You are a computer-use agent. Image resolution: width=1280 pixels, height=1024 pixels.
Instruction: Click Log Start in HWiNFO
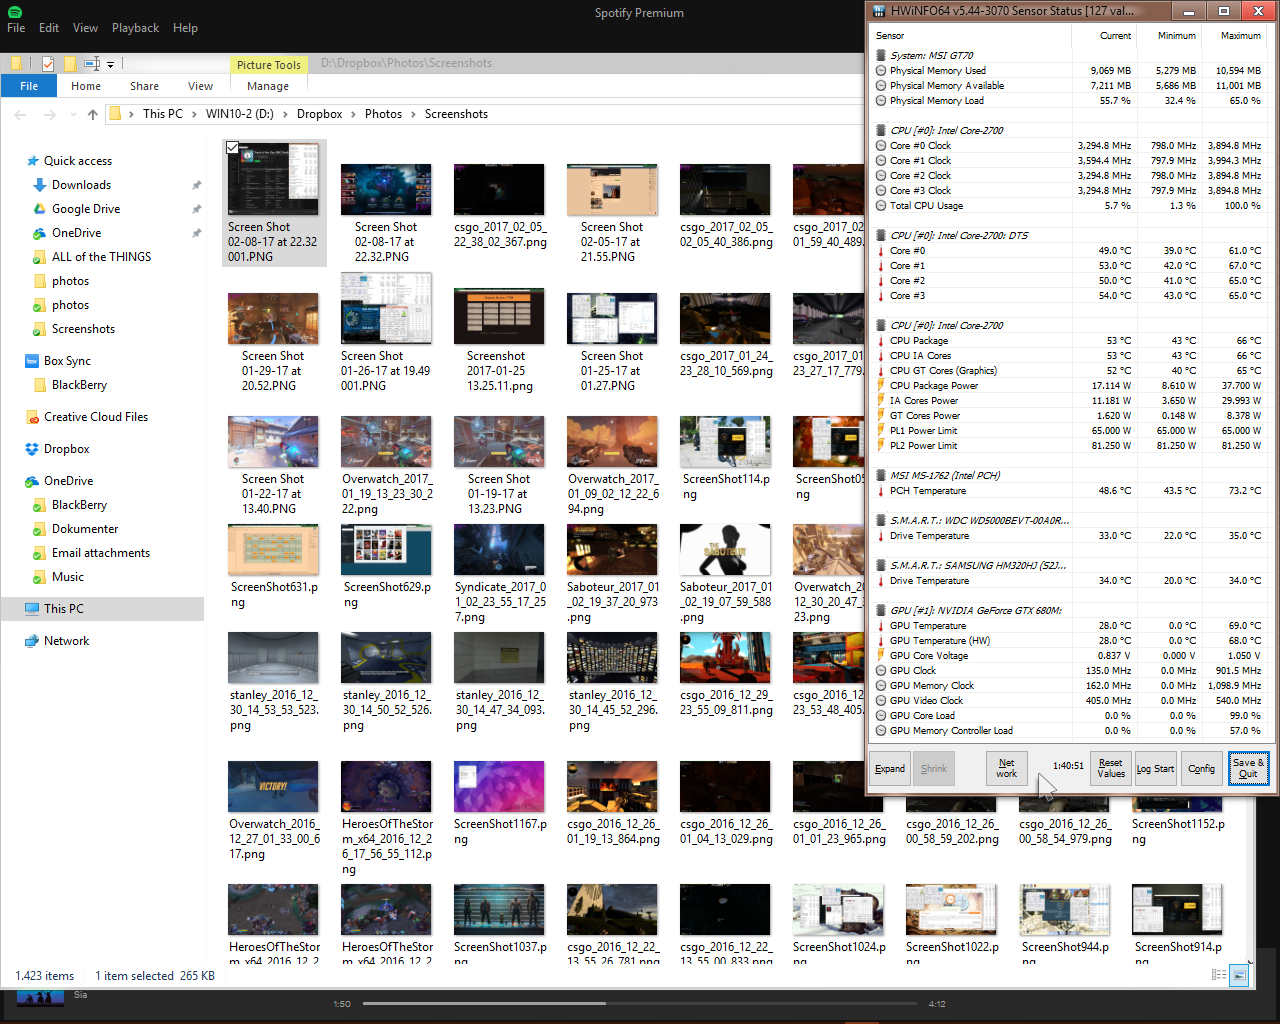pyautogui.click(x=1156, y=769)
